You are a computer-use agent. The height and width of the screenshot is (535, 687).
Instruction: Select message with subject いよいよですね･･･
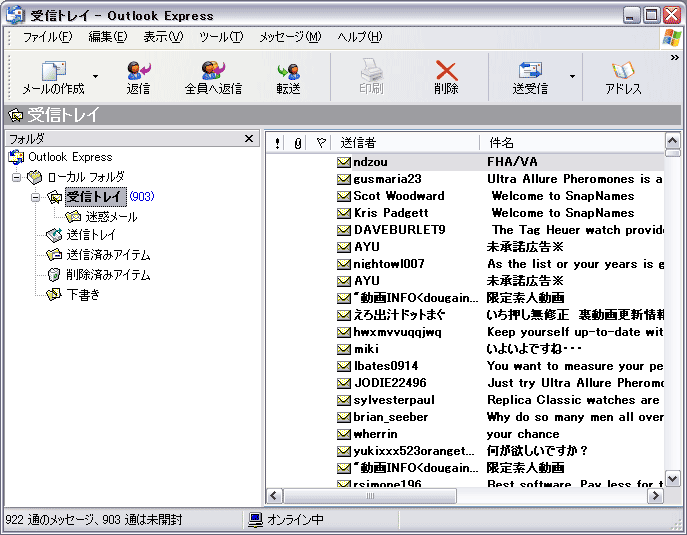tap(465, 349)
